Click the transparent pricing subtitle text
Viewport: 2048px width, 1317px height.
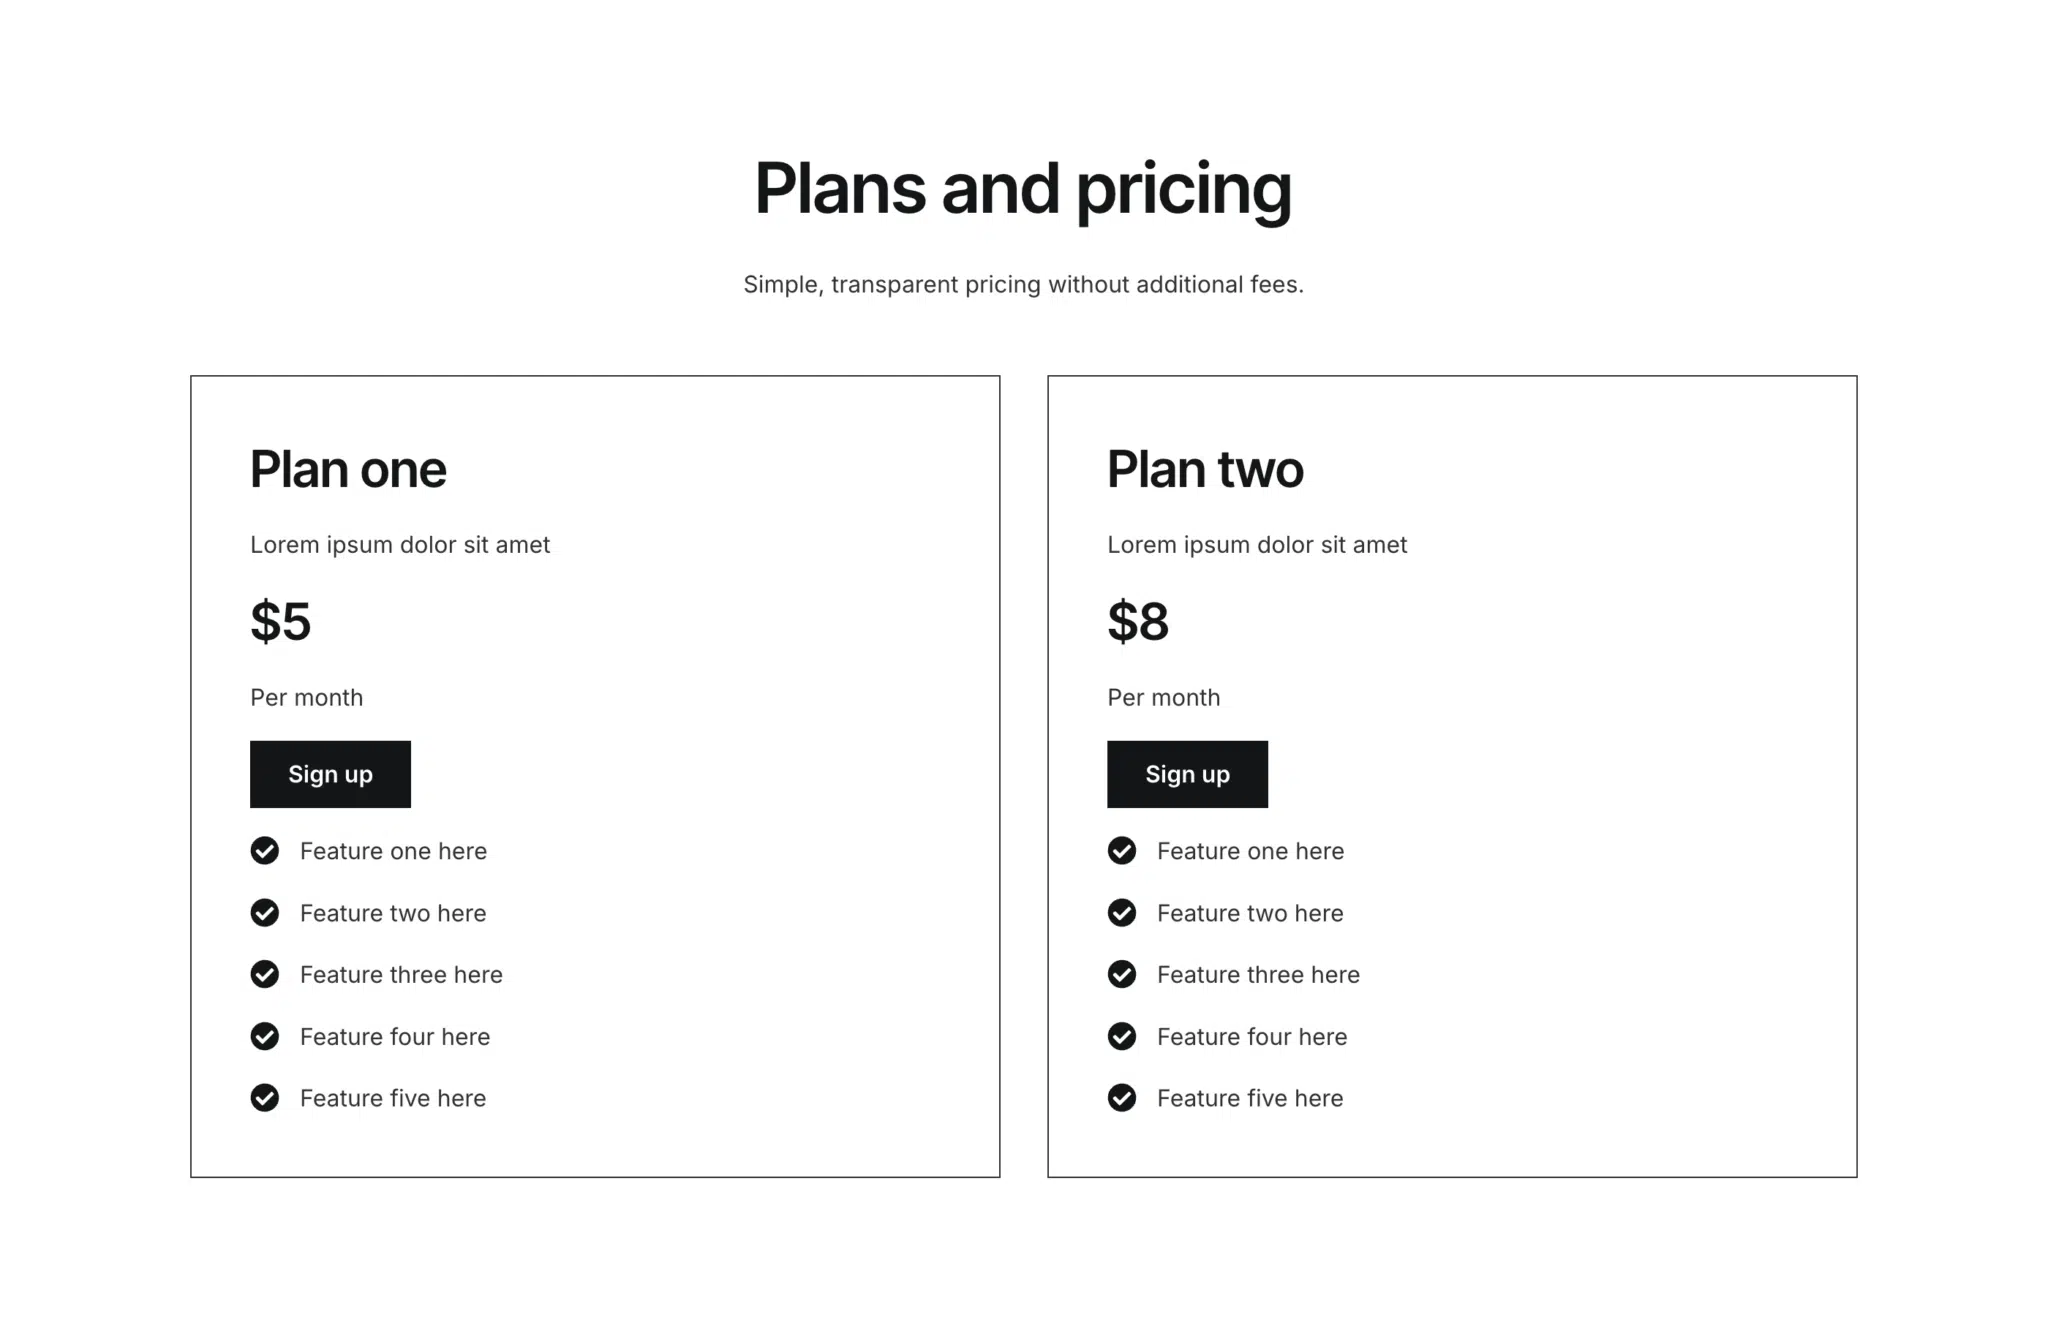click(x=1023, y=284)
